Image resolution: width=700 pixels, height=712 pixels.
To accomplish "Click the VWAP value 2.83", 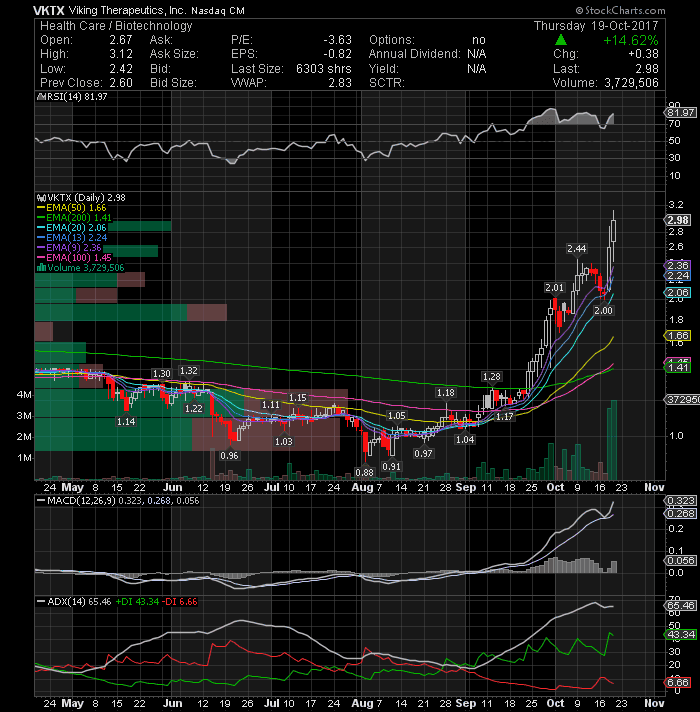I will 340,83.
